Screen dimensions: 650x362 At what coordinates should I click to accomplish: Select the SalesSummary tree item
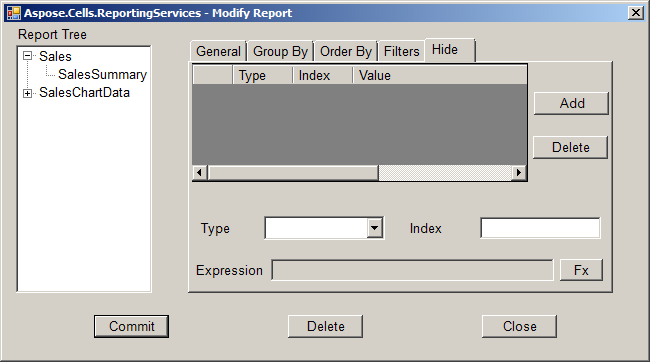point(102,75)
